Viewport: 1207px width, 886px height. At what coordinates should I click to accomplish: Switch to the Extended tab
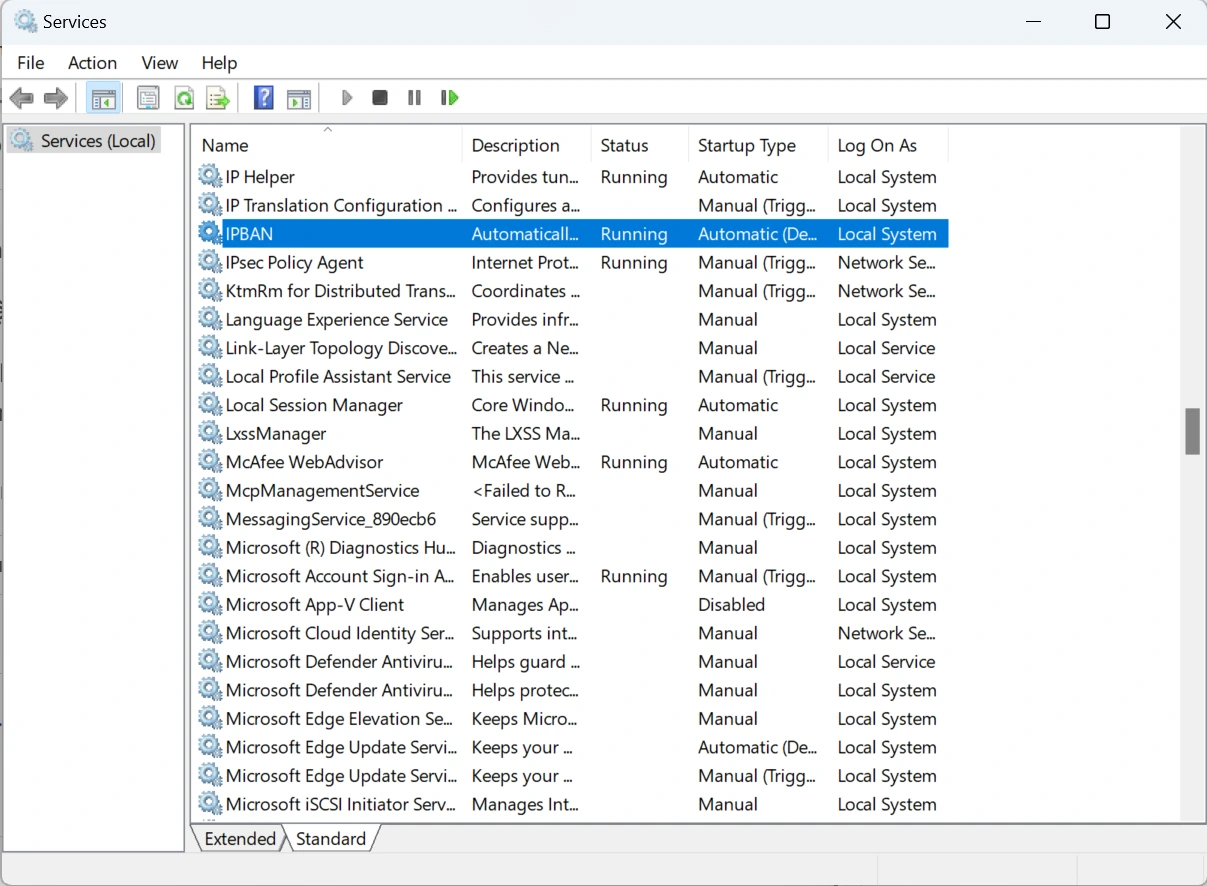[x=239, y=839]
